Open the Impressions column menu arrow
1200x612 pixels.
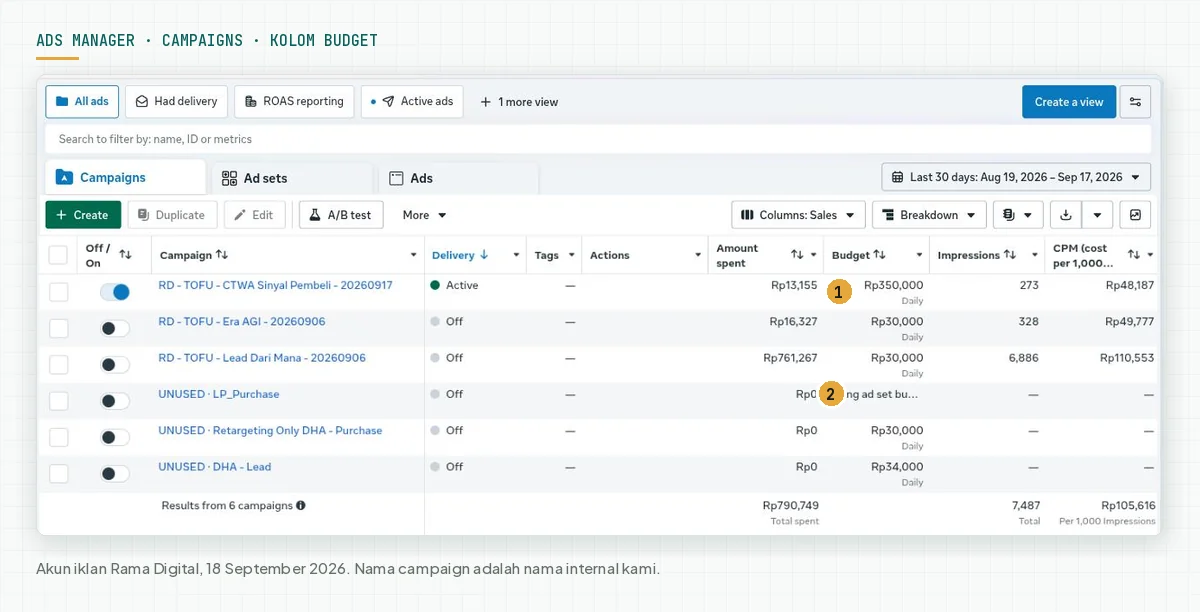pos(1035,255)
